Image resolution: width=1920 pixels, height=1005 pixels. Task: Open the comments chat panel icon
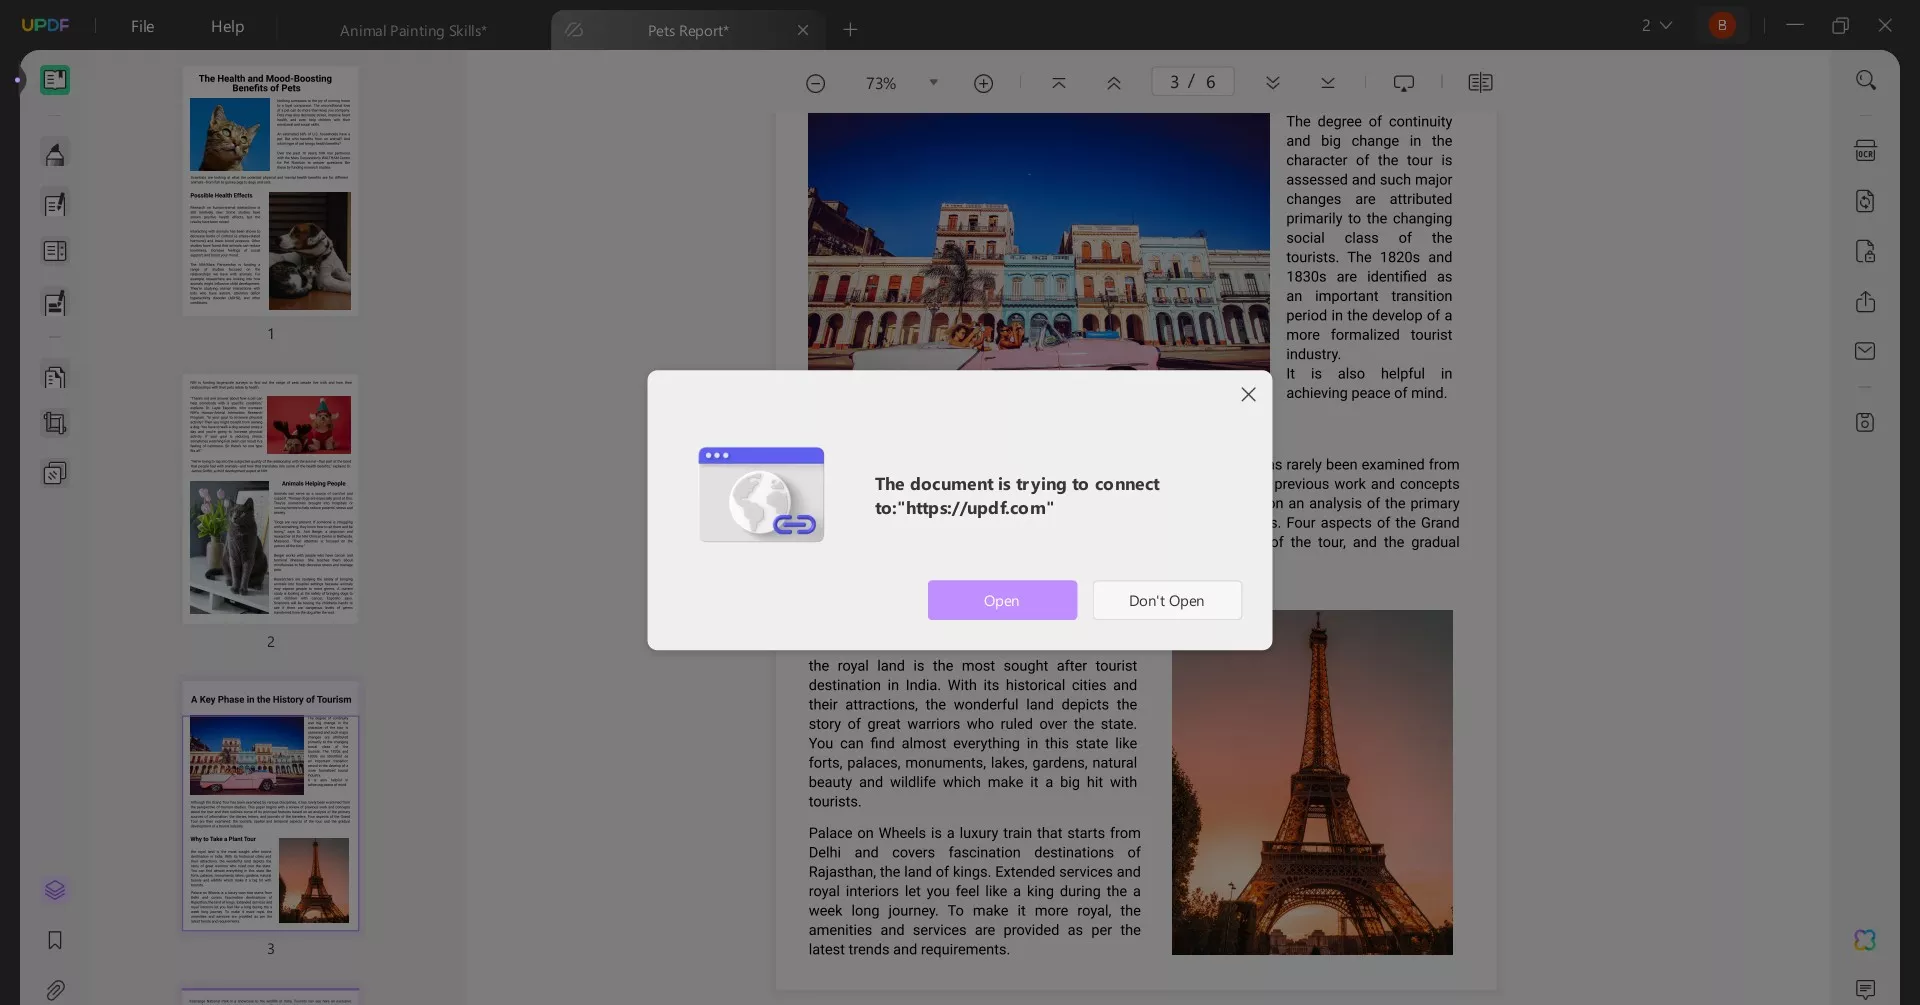click(1866, 990)
